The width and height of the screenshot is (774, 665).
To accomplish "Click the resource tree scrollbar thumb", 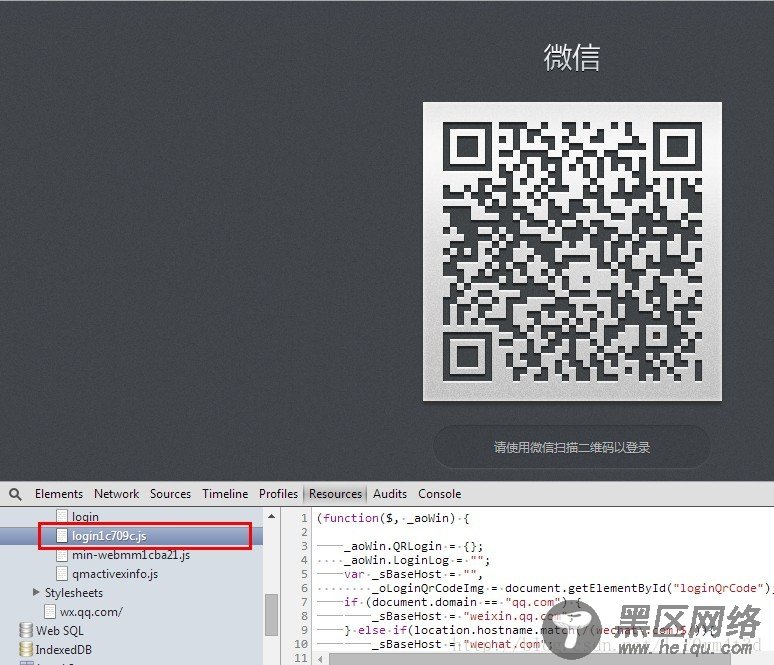I will point(271,615).
